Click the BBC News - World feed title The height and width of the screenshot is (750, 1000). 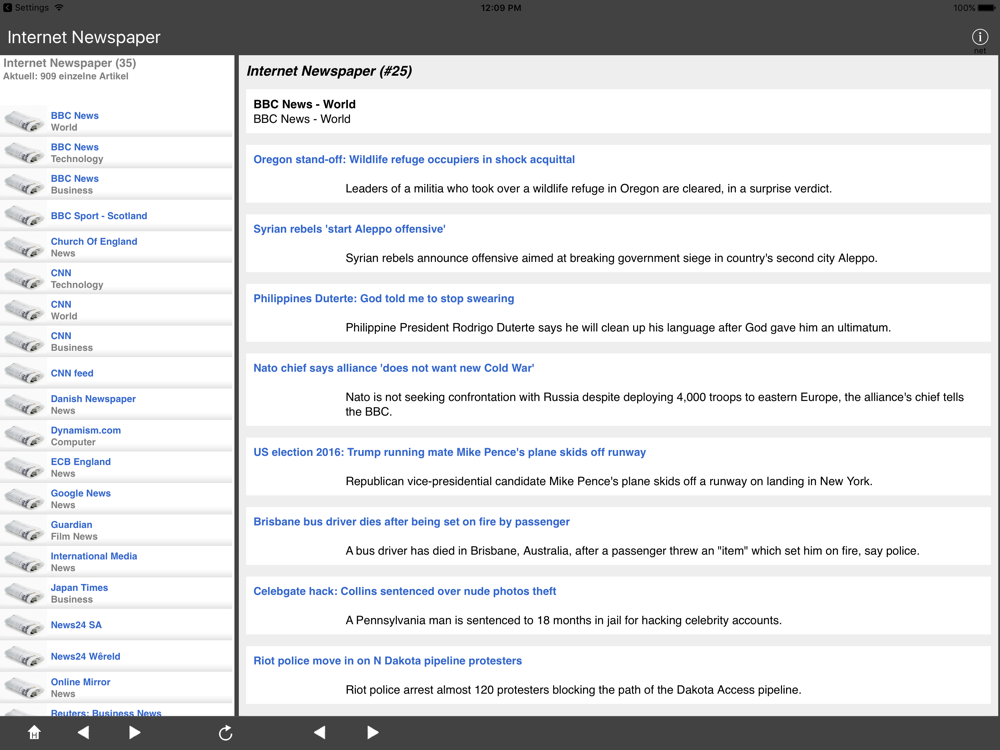304,104
